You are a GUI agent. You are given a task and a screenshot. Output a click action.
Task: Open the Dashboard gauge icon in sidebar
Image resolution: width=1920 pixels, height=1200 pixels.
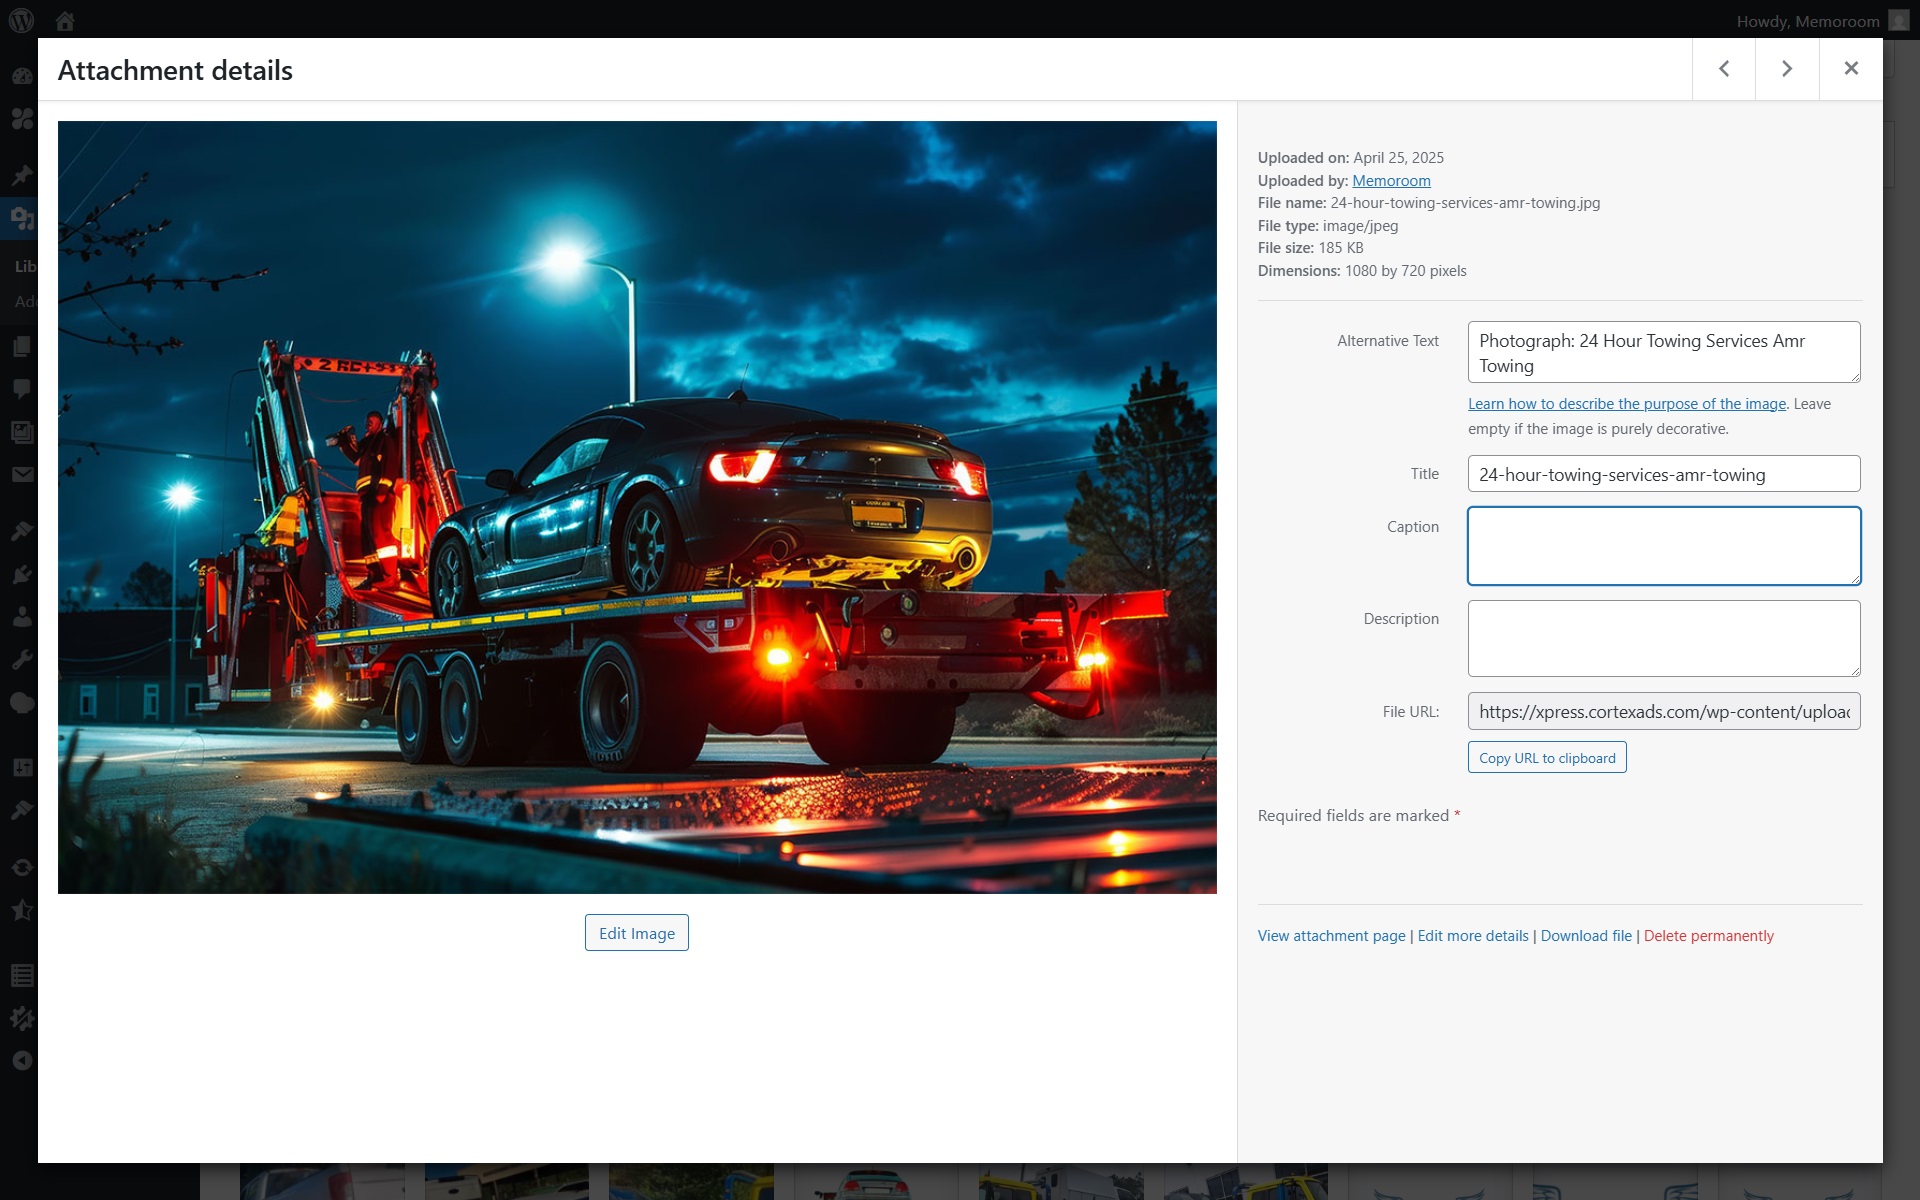point(22,76)
